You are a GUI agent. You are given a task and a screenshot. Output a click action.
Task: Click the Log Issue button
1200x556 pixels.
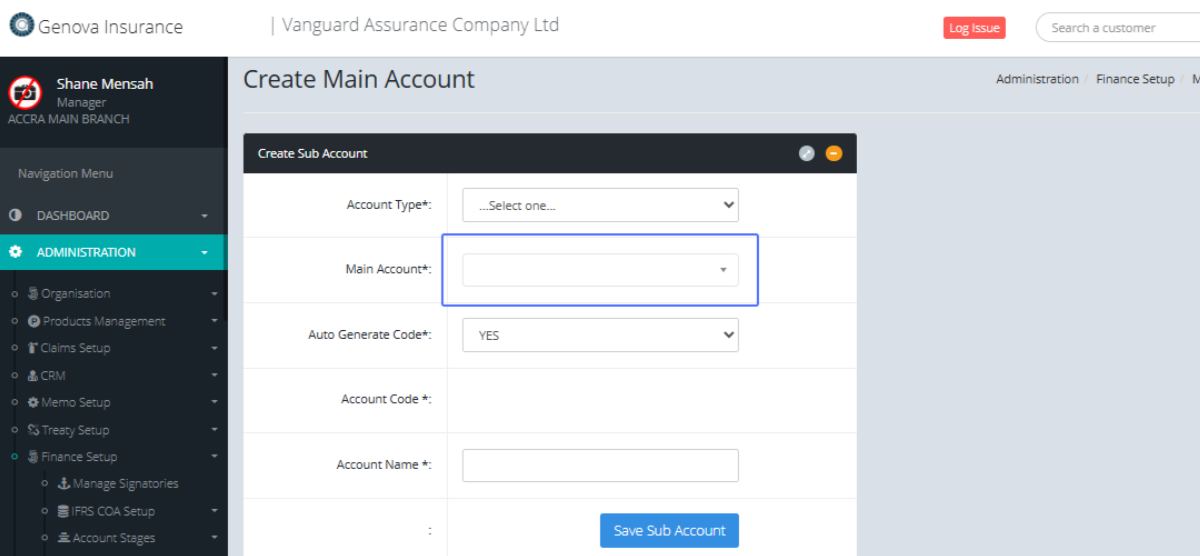(x=973, y=28)
